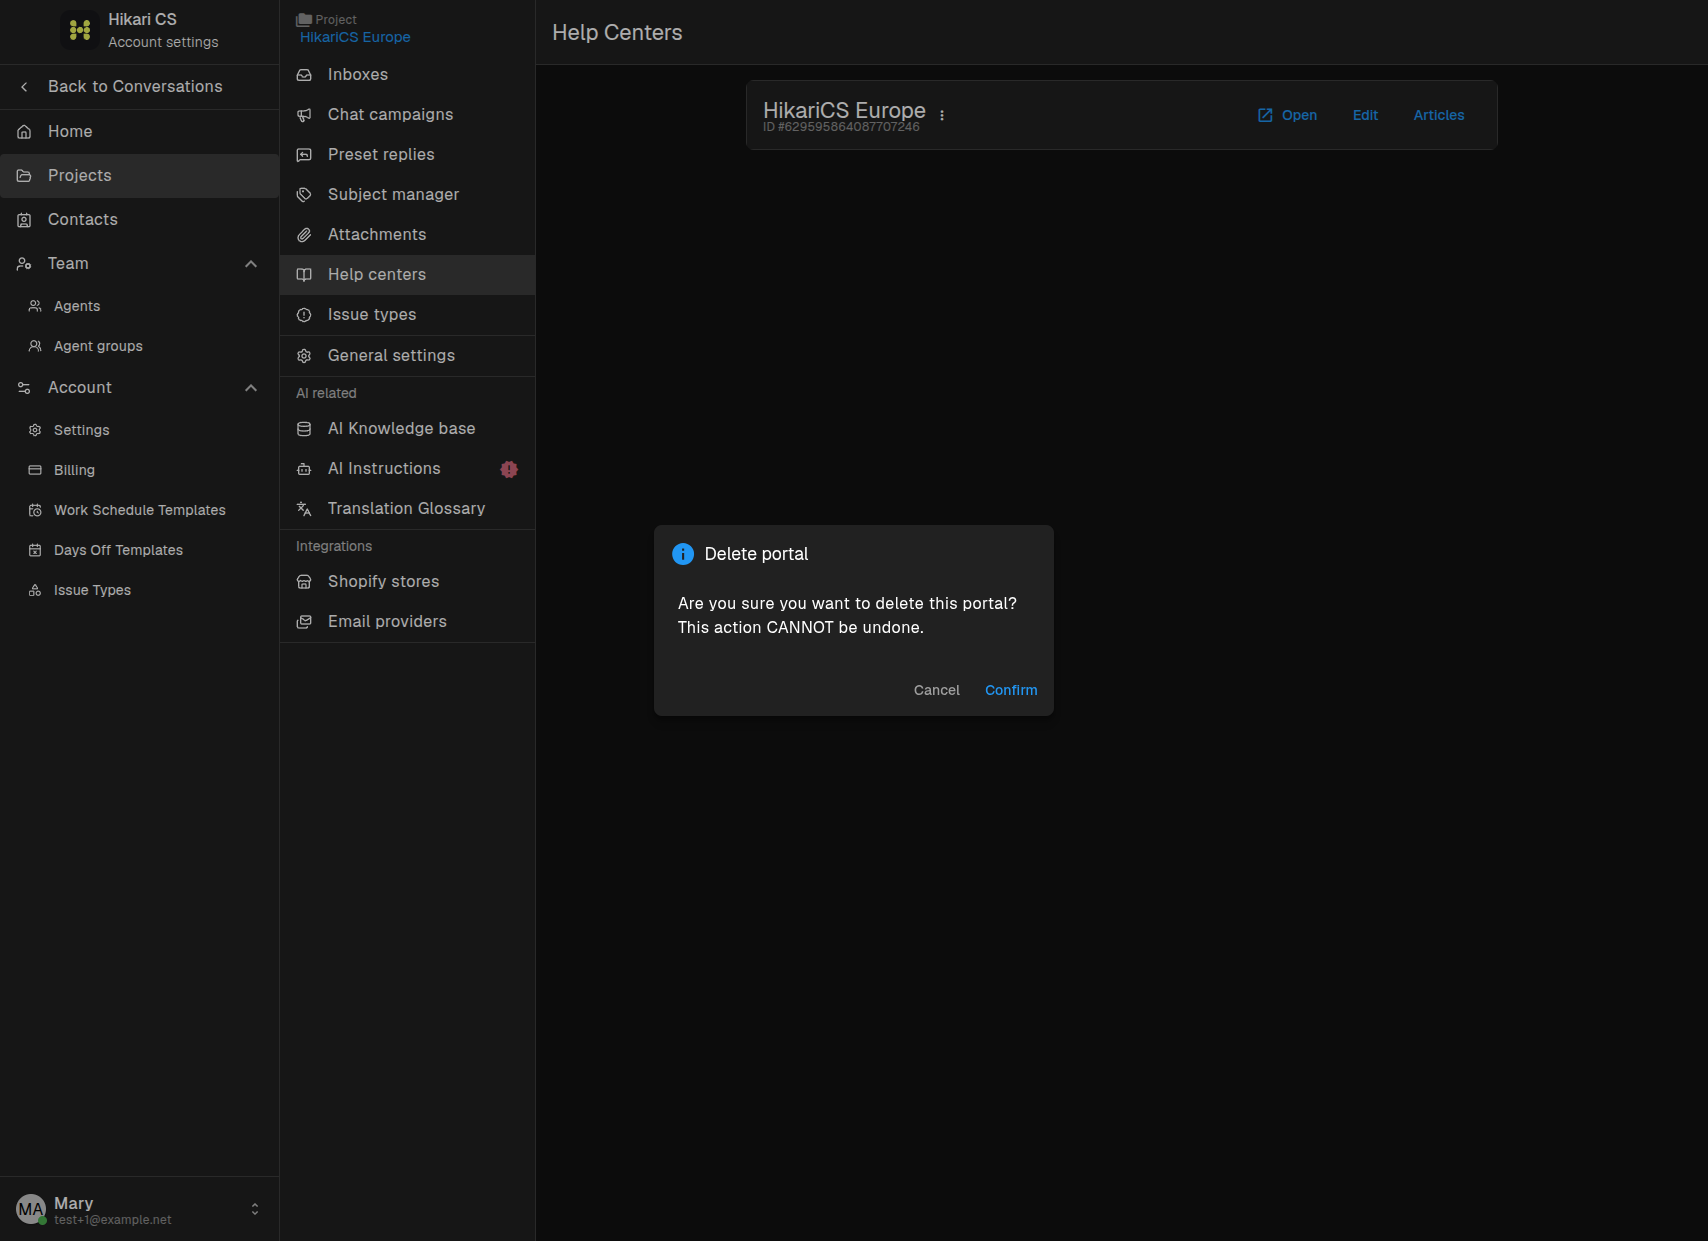Open Preset replies menu item
This screenshot has height=1241, width=1708.
point(407,155)
